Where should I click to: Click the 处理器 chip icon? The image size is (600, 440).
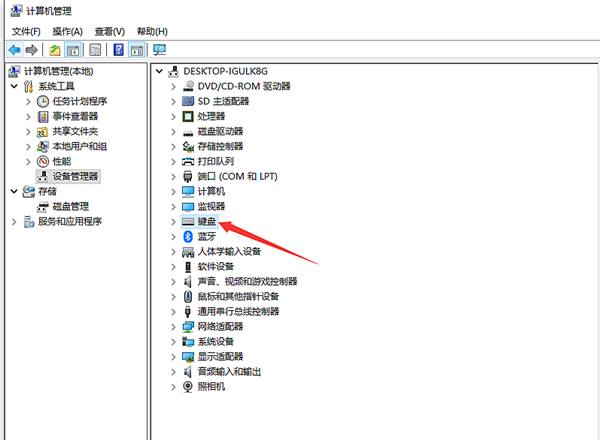188,116
